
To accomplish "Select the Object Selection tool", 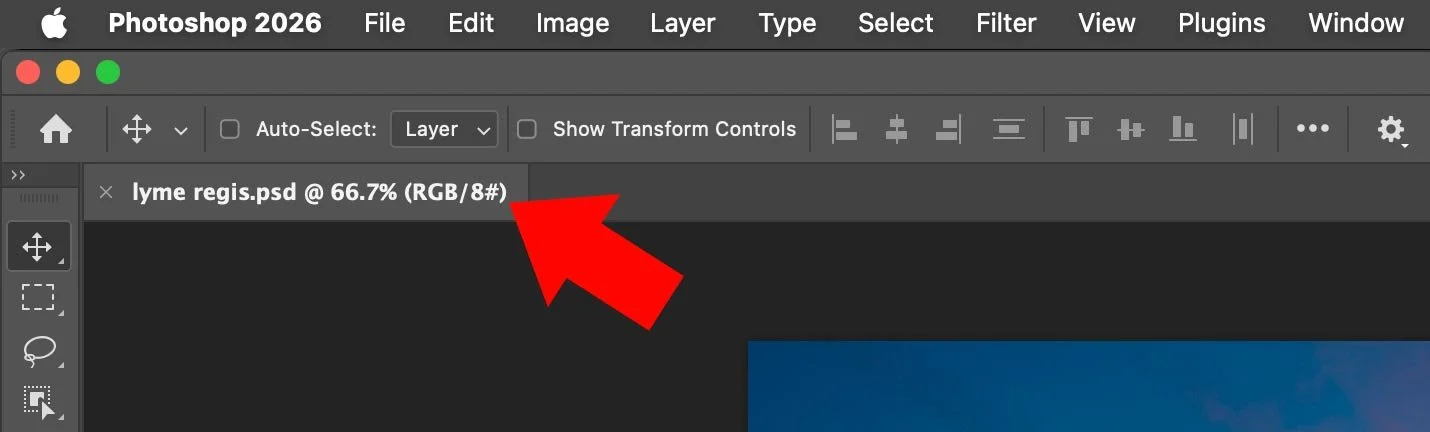I will tap(38, 401).
